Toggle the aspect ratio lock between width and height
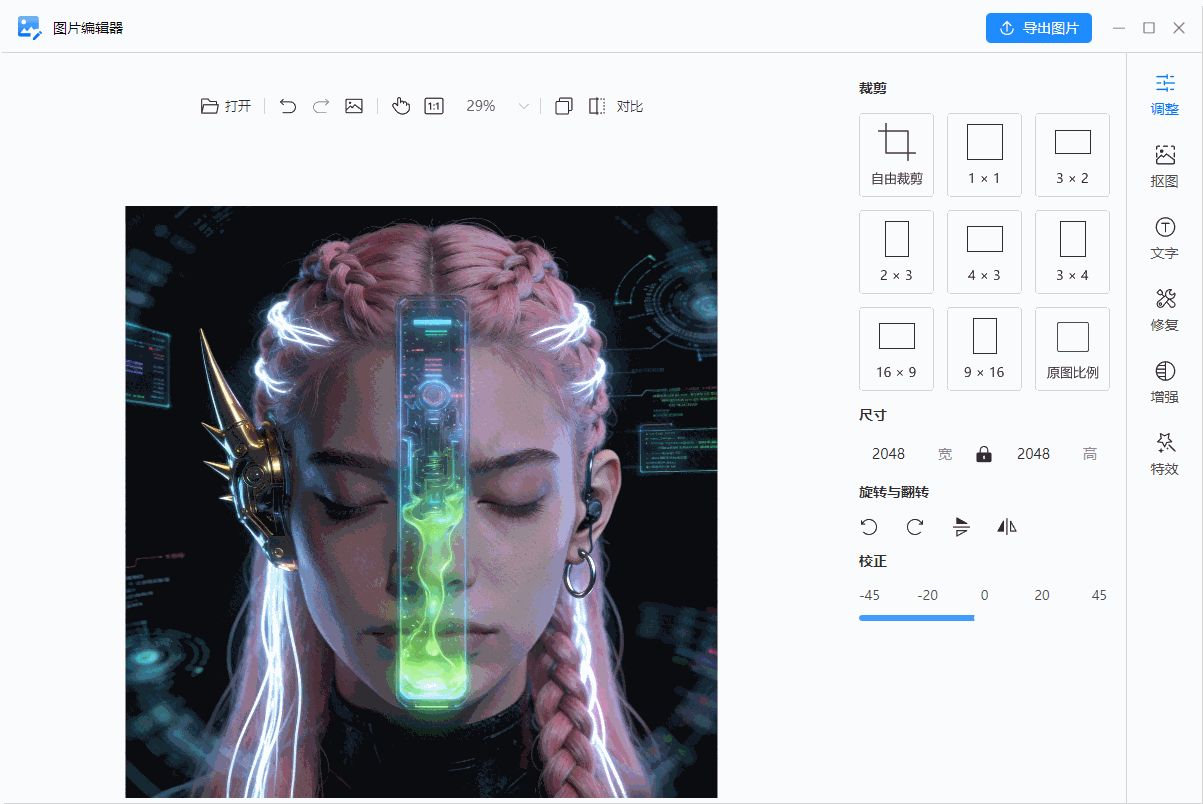This screenshot has width=1203, height=804. (x=984, y=453)
